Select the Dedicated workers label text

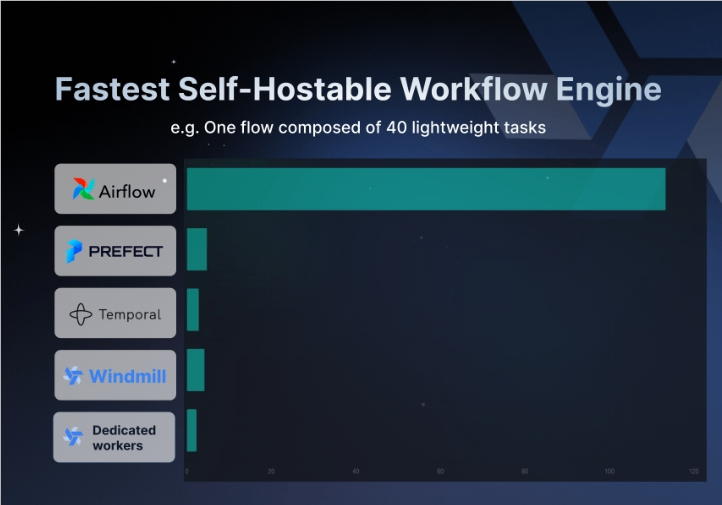point(124,438)
